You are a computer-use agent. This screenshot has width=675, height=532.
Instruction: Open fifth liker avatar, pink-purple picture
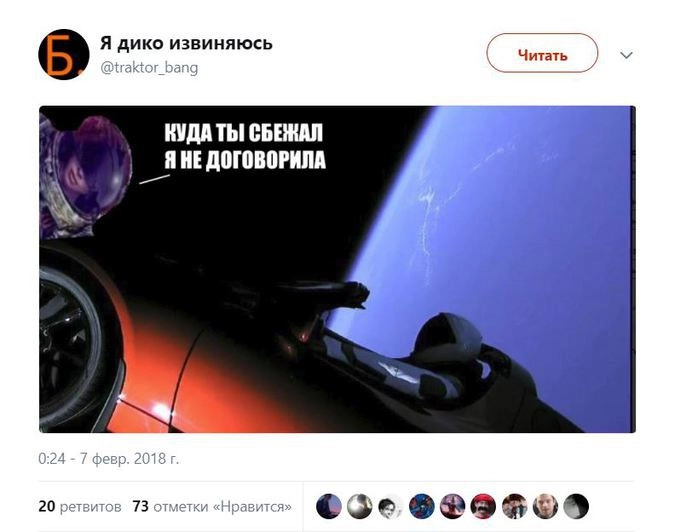[x=452, y=506]
